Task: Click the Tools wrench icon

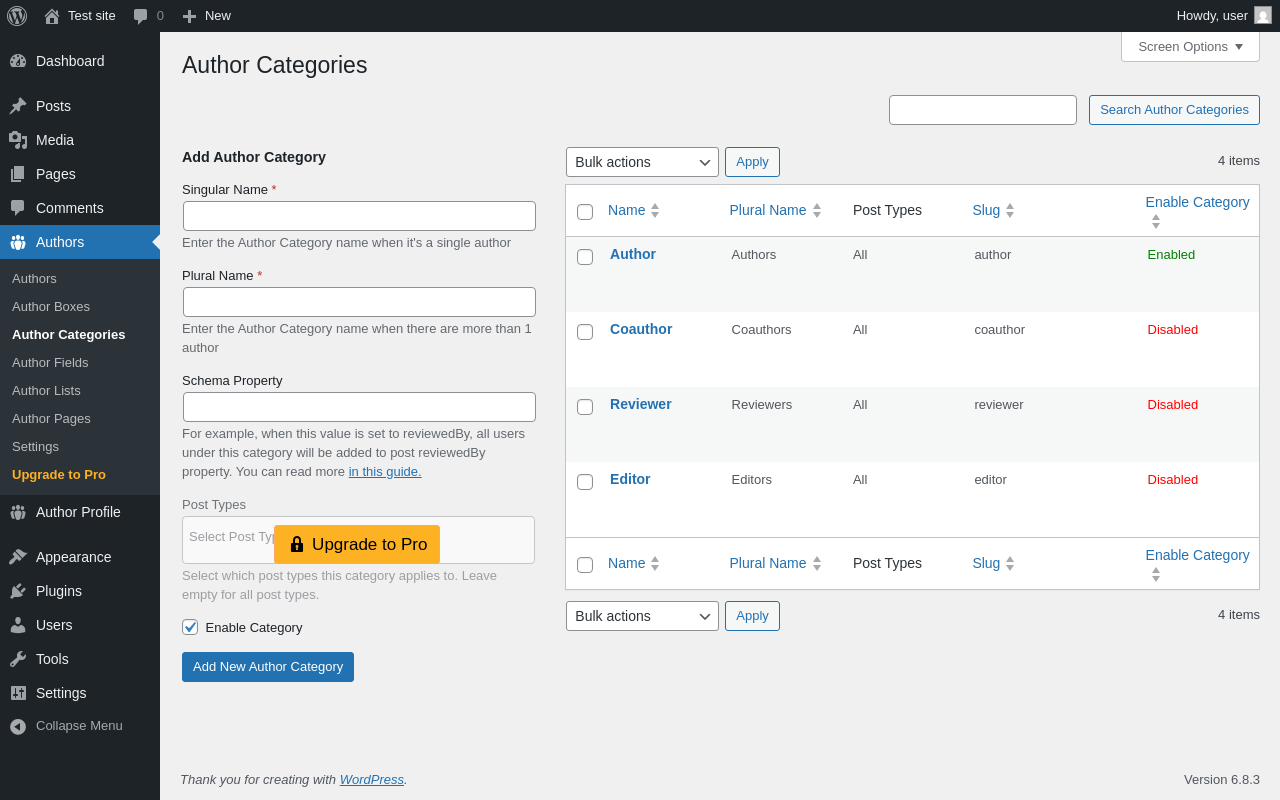Action: [18, 659]
